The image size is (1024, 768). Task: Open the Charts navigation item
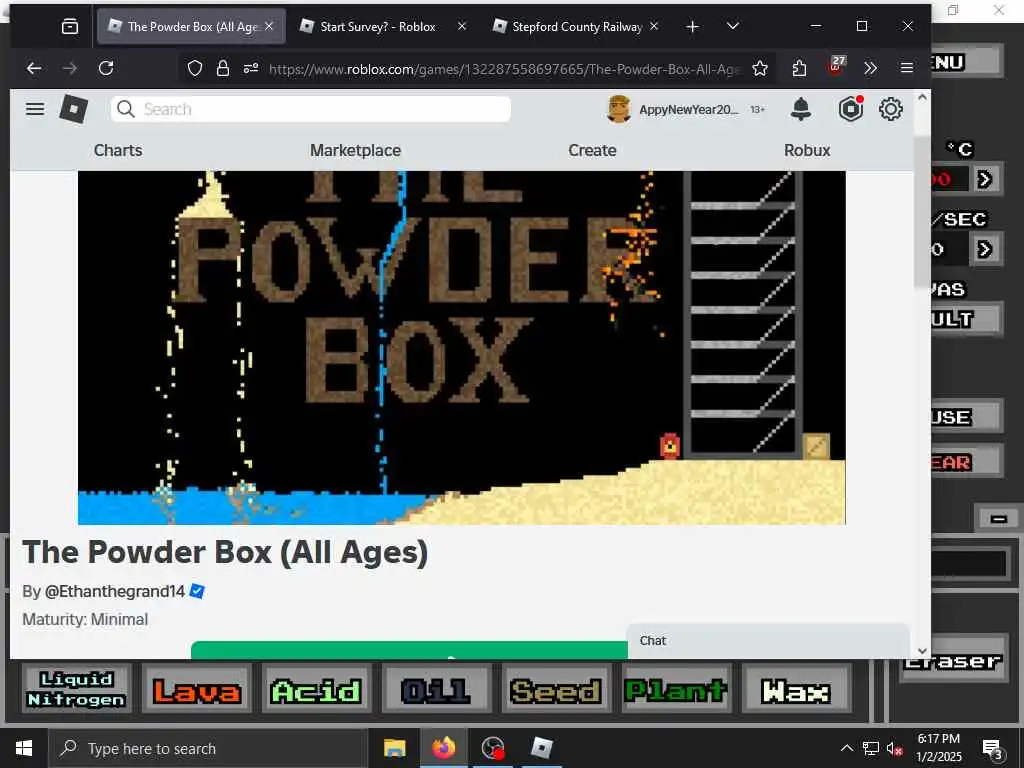[x=118, y=150]
